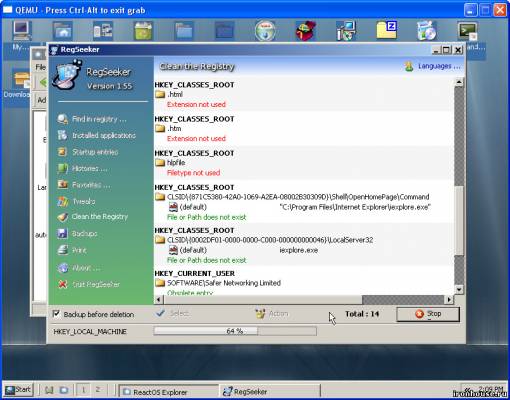Click Quit RegSeeker

point(89,284)
